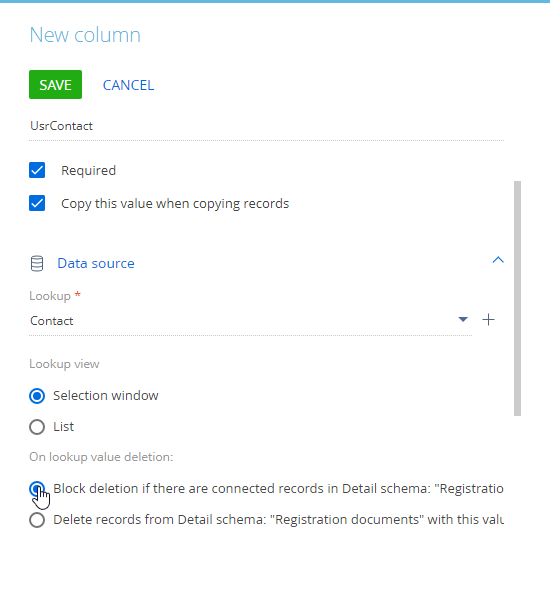Click the On lookup value deletion label
Image resolution: width=550 pixels, height=610 pixels.
[101, 457]
